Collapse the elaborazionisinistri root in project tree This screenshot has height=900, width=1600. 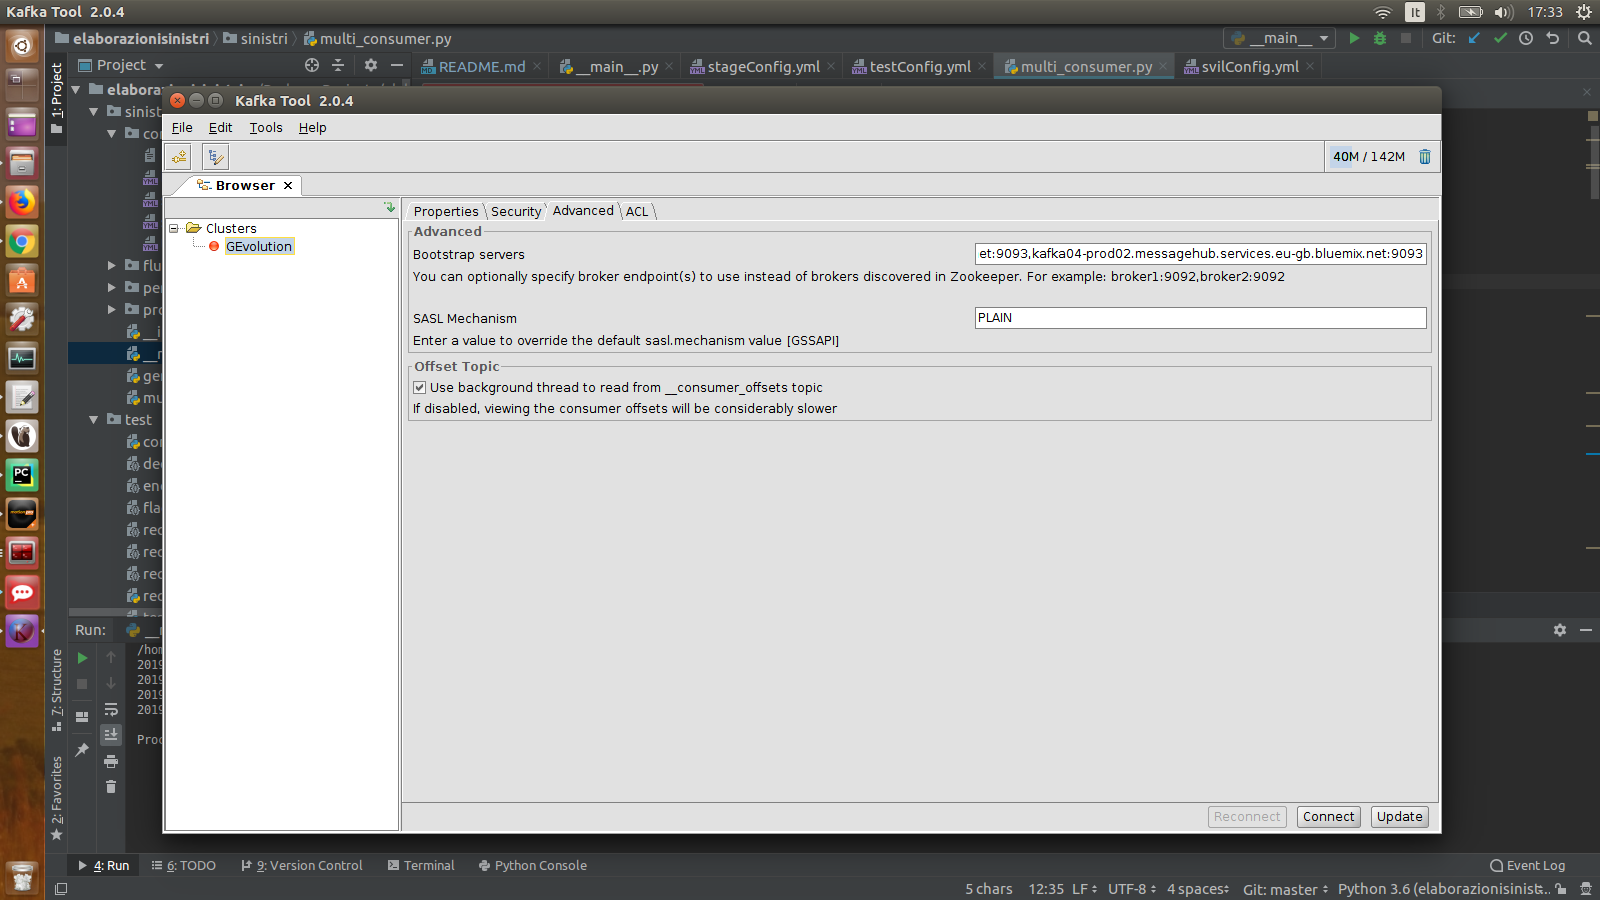[76, 90]
